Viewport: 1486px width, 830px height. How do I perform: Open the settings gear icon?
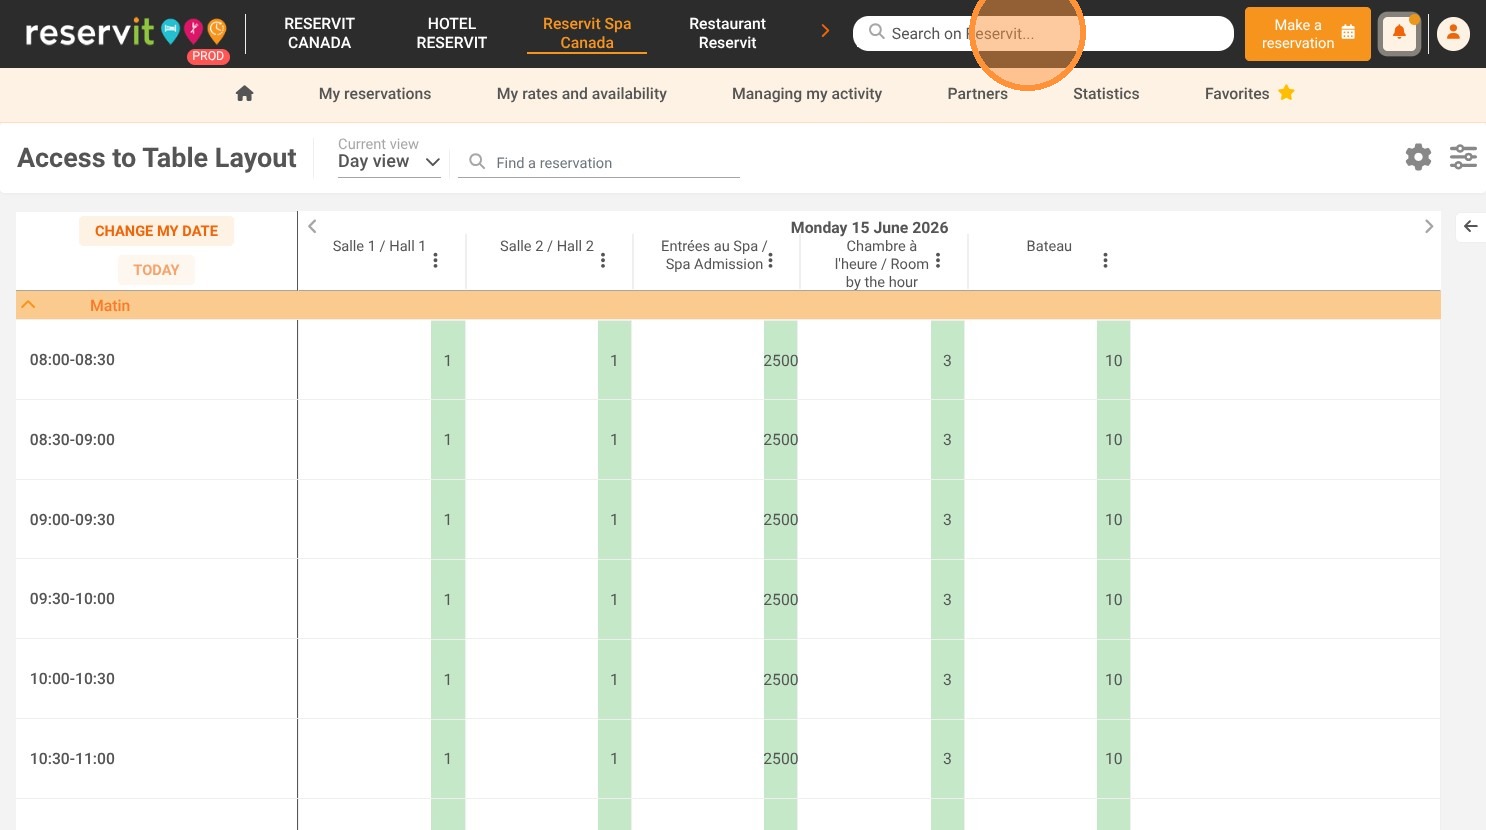pyautogui.click(x=1418, y=157)
